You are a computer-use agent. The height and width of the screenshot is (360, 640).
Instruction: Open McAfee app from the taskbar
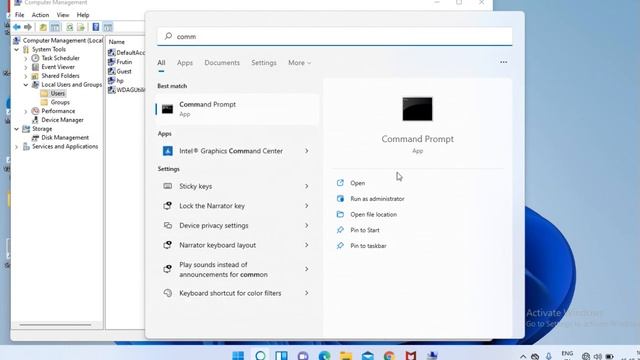click(411, 356)
